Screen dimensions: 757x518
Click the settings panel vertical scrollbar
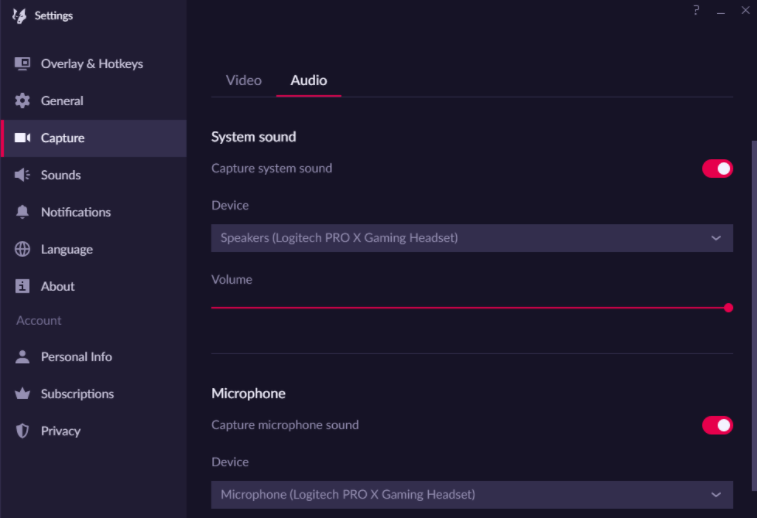(754, 316)
